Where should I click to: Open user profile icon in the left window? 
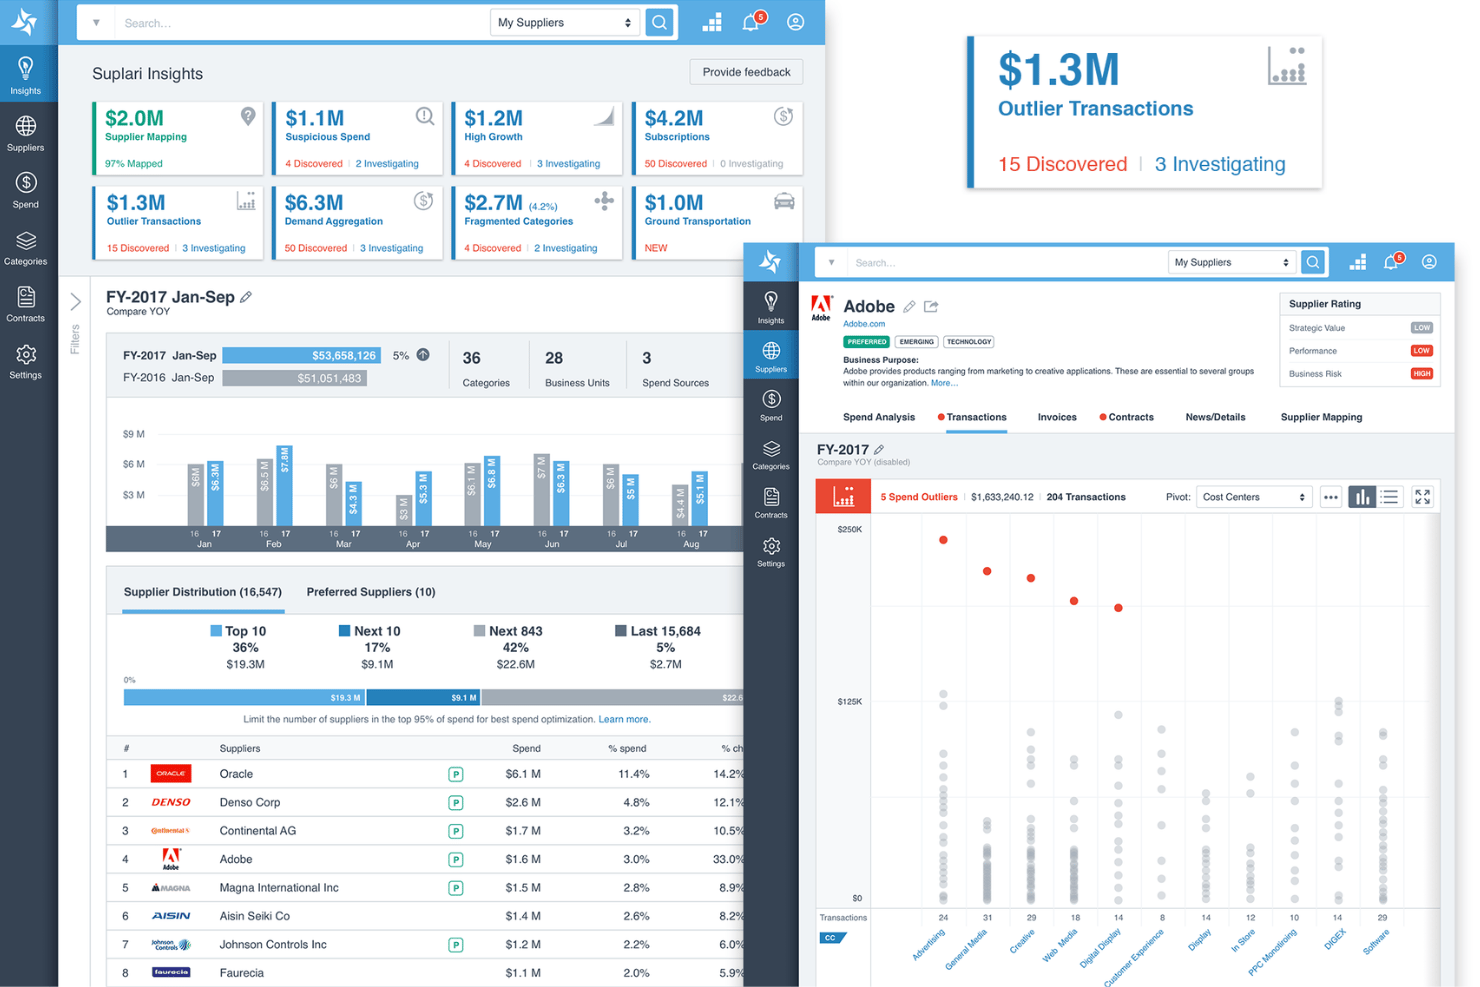[x=796, y=22]
